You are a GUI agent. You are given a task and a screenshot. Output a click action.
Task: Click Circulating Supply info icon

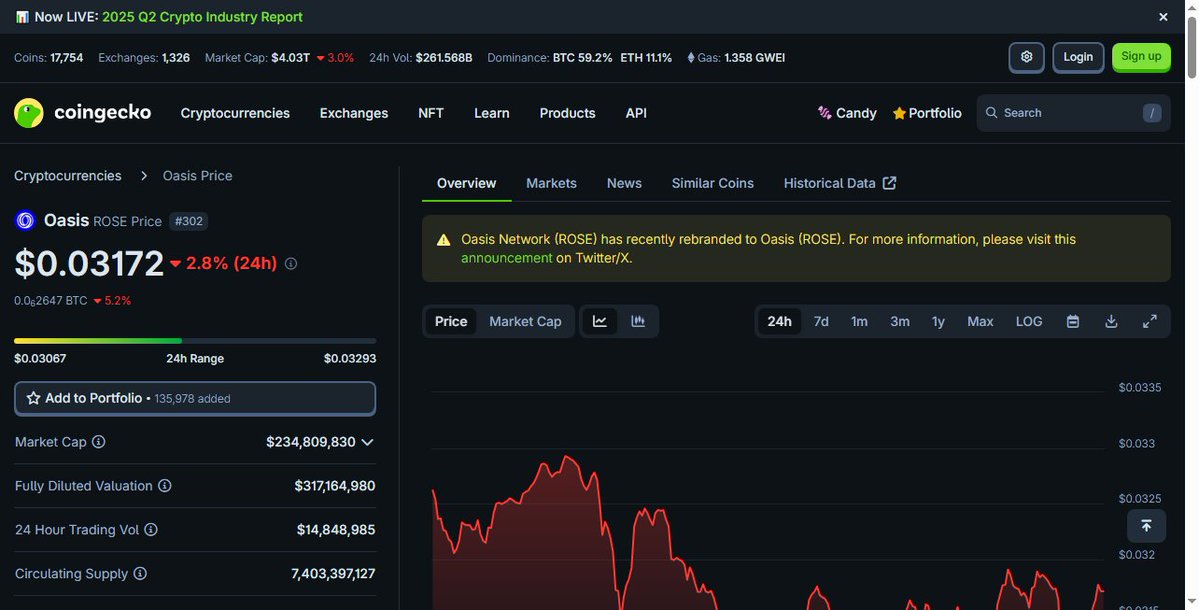click(x=140, y=573)
